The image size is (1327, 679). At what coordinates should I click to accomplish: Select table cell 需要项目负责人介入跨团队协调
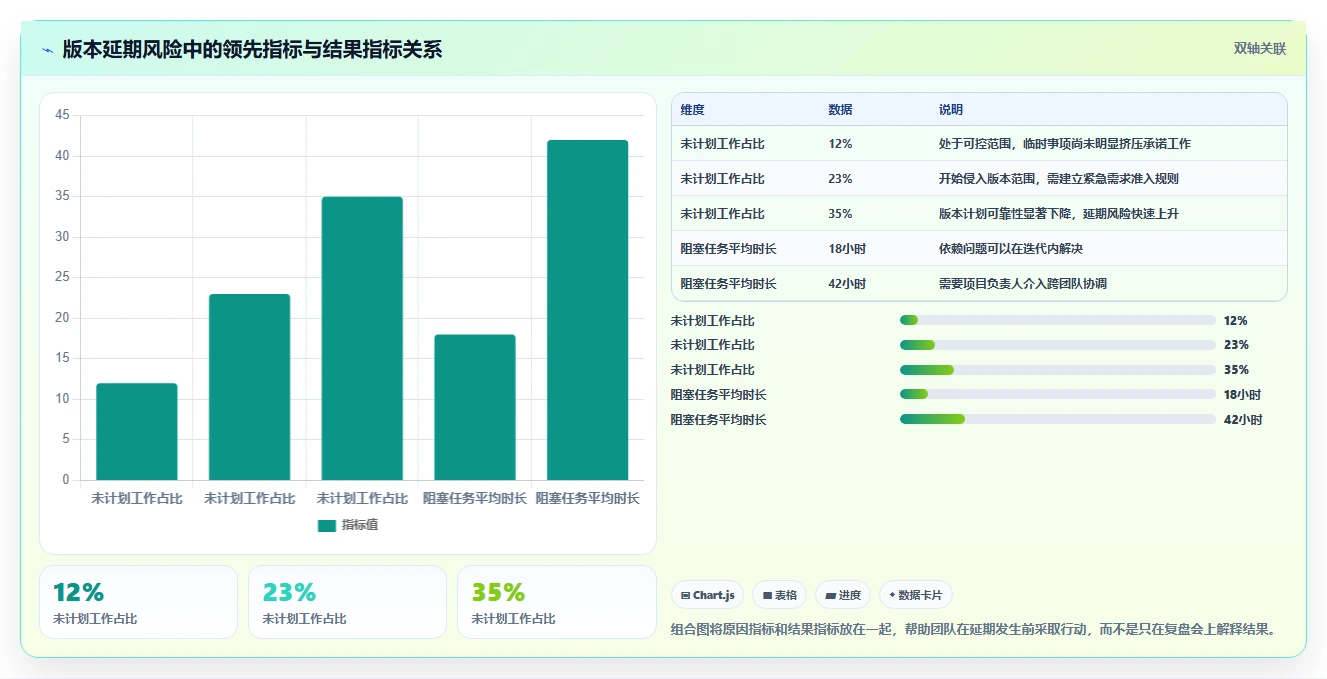point(1023,284)
